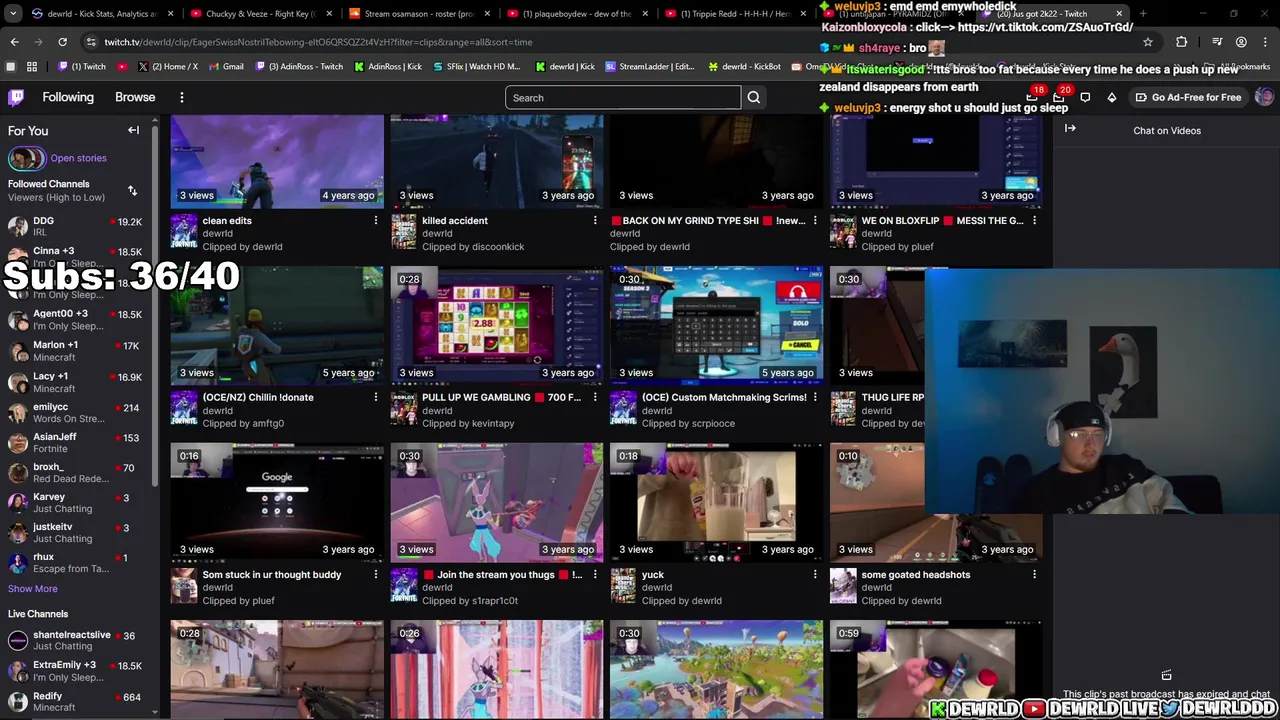Open the YouTube bookmark icon
1280x720 pixels.
click(123, 67)
